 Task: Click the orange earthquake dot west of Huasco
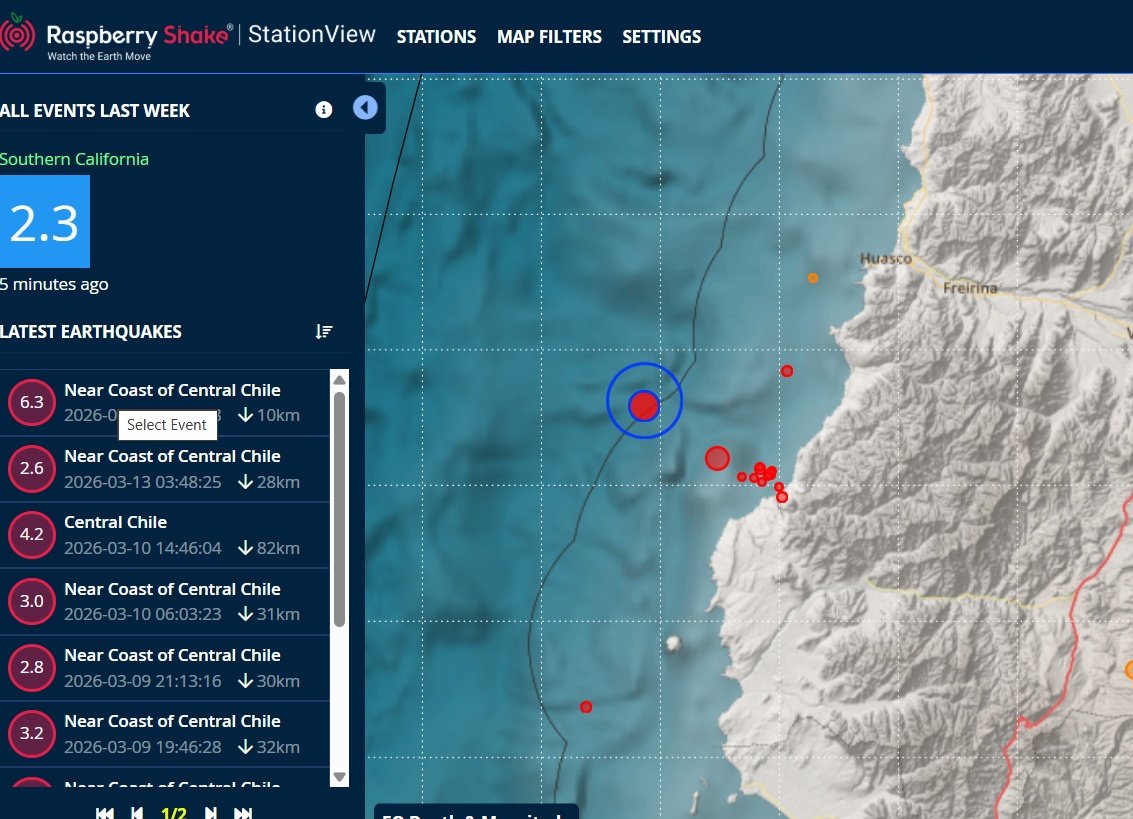click(813, 278)
